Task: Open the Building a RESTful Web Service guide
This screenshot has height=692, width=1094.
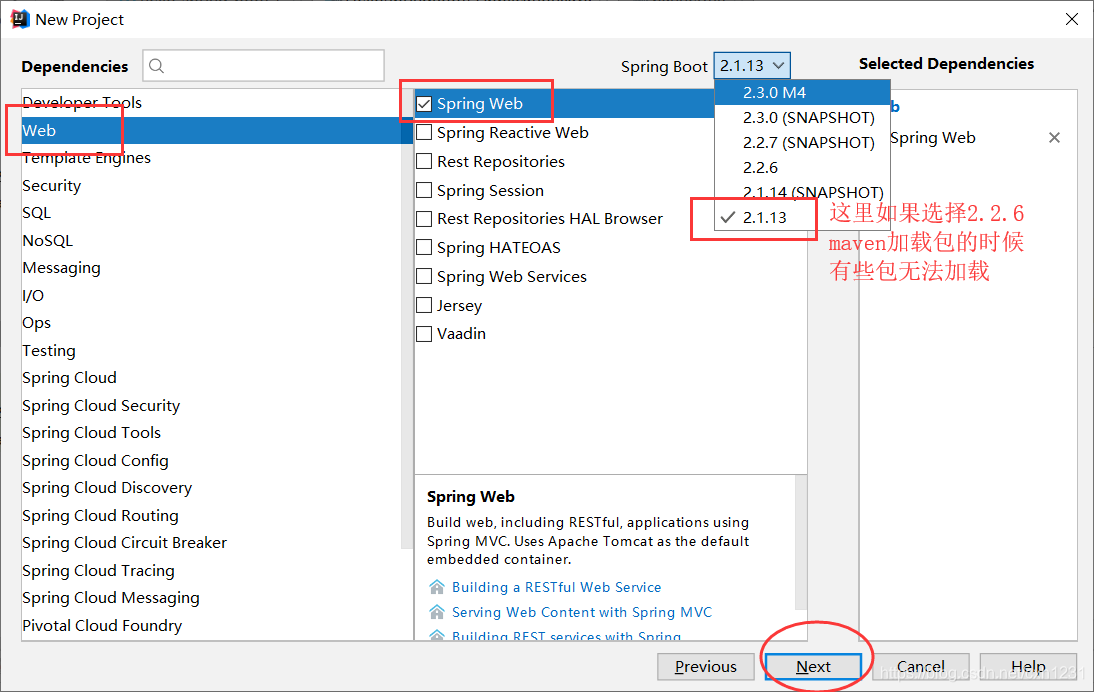Action: pos(556,587)
